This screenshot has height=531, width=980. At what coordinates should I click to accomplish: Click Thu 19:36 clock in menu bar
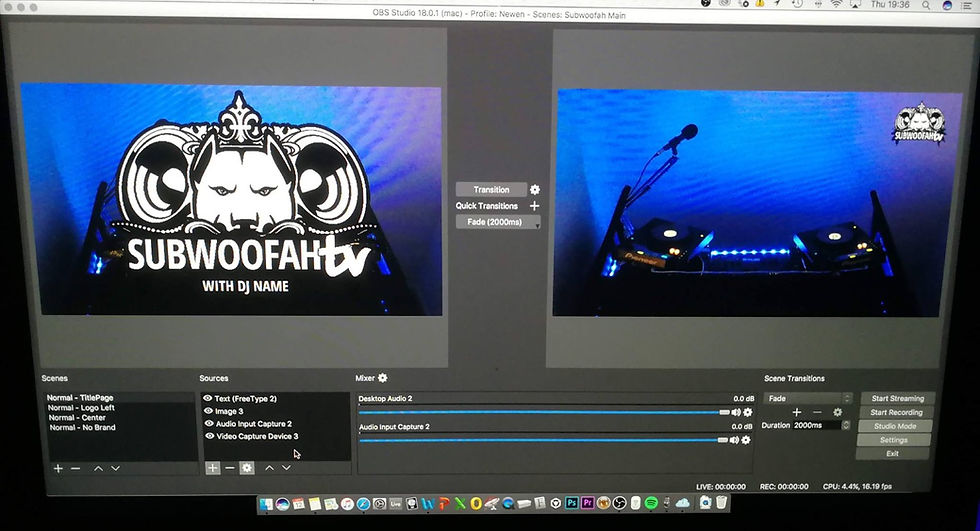890,4
